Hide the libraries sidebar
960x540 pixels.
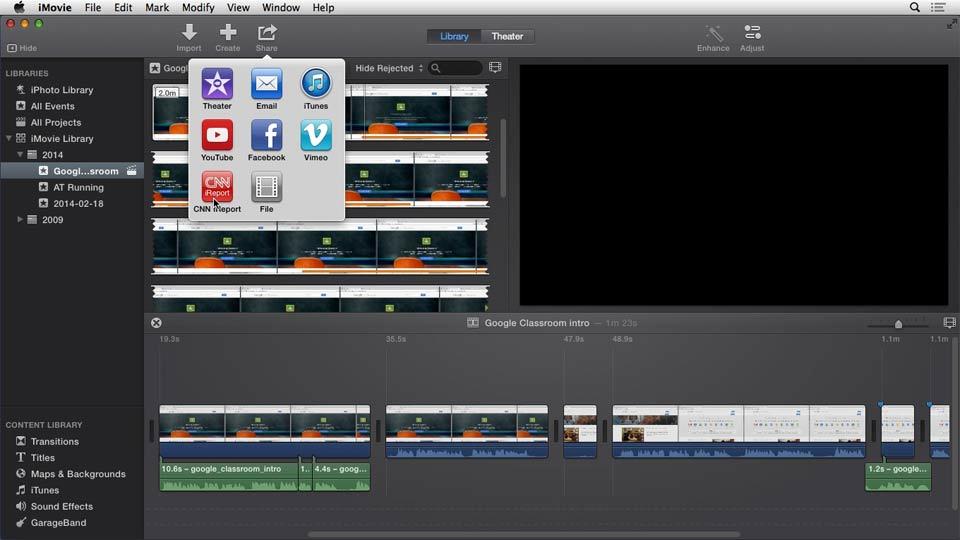pos(22,48)
